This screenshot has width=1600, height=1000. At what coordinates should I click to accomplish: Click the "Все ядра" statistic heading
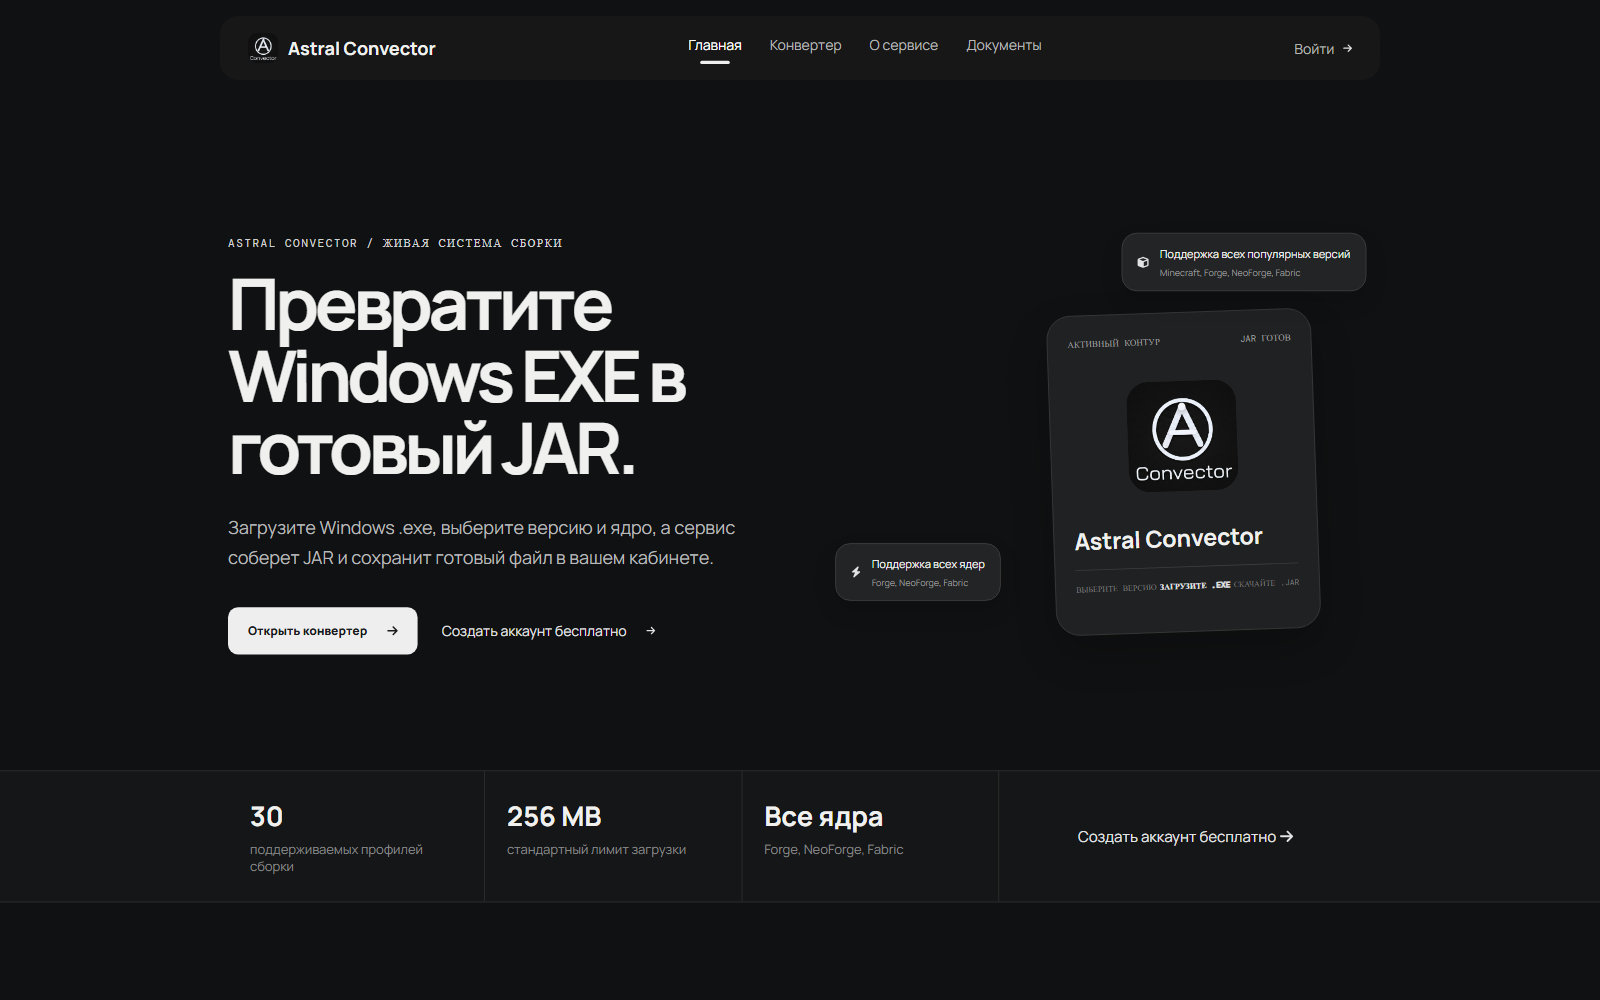pos(824,817)
